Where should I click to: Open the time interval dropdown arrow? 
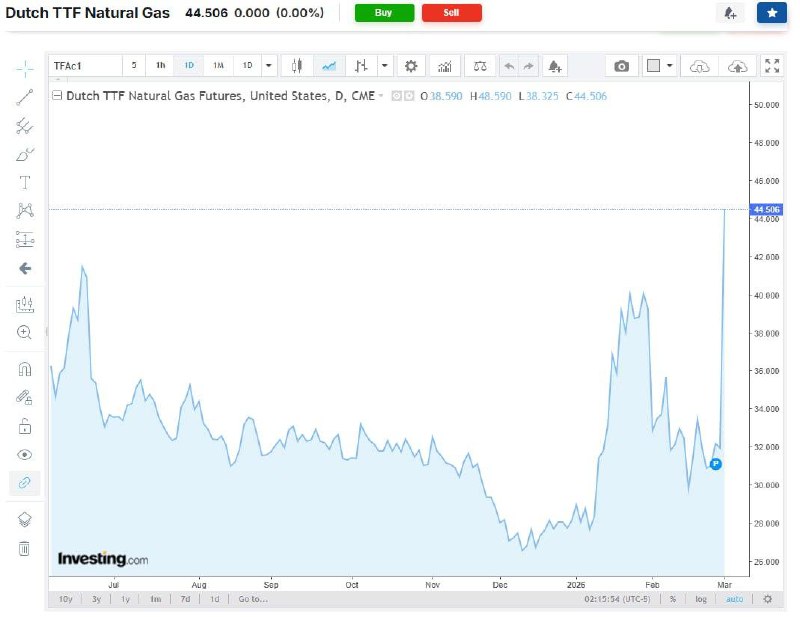point(268,66)
